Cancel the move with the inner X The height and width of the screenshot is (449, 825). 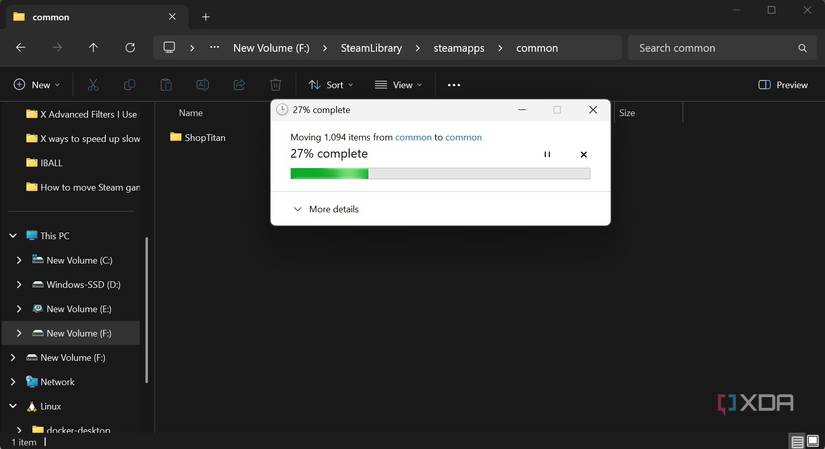(583, 154)
